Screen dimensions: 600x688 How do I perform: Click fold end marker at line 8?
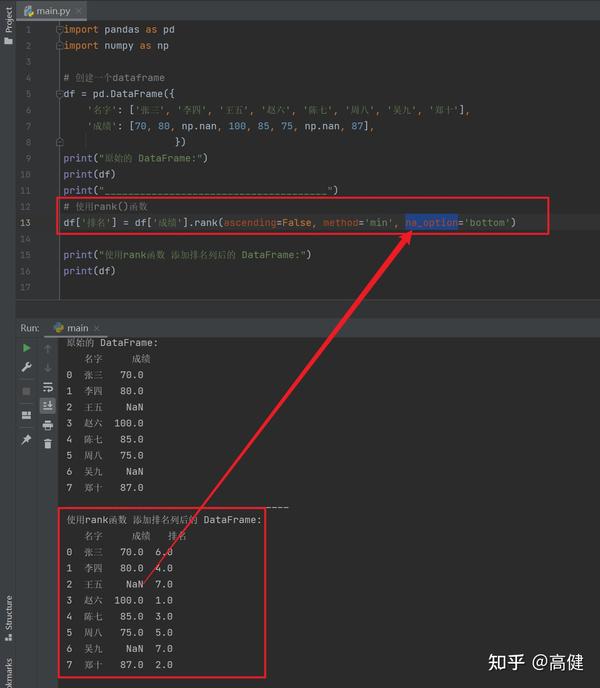click(x=60, y=142)
